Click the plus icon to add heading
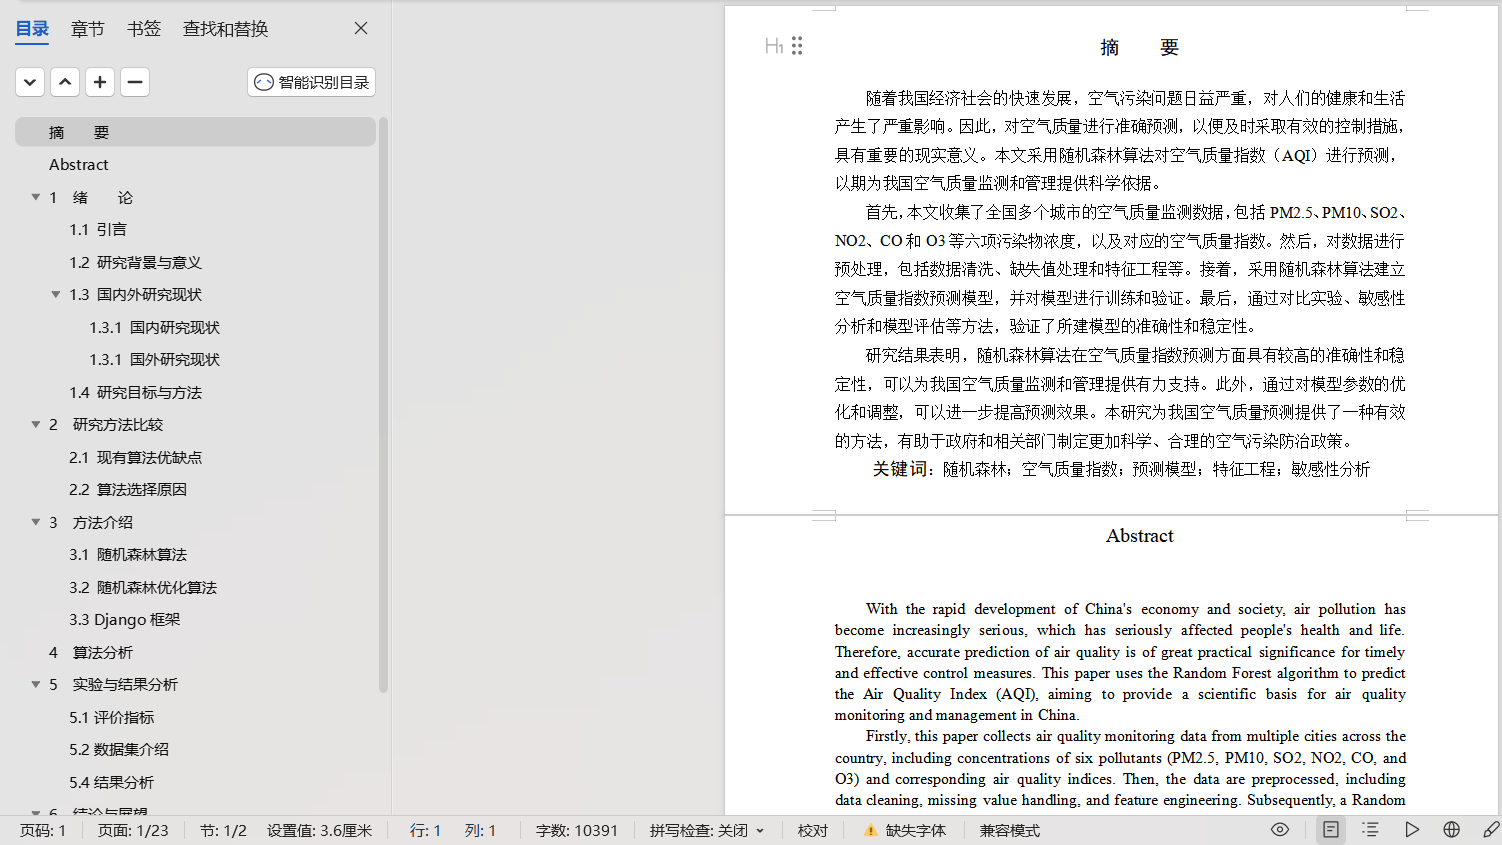The image size is (1502, 845). click(100, 82)
